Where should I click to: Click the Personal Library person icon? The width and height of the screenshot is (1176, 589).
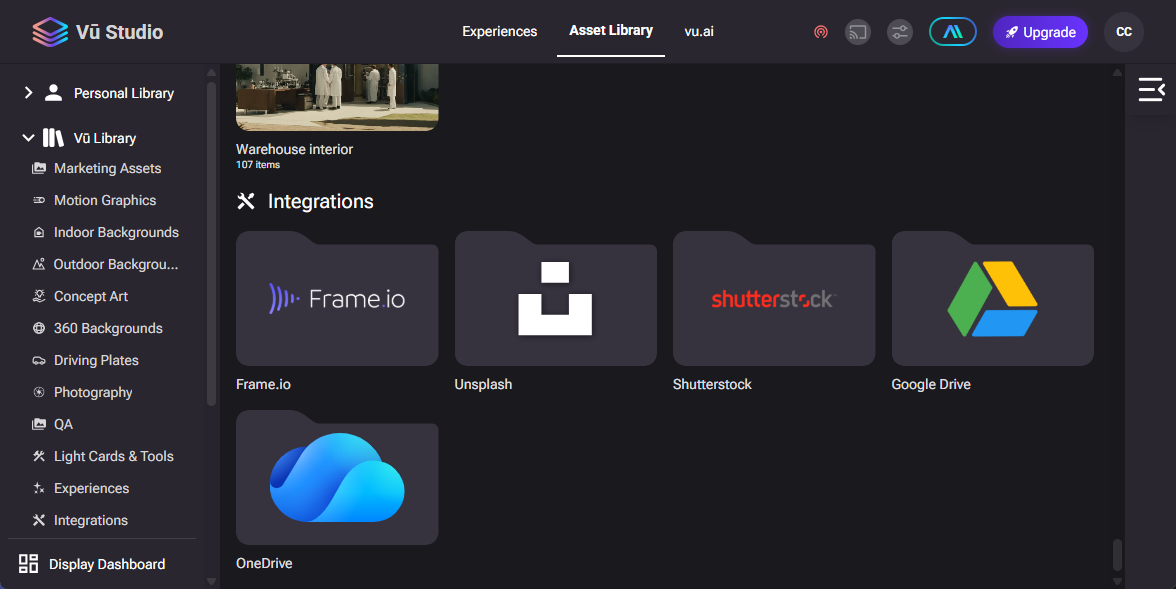(53, 93)
